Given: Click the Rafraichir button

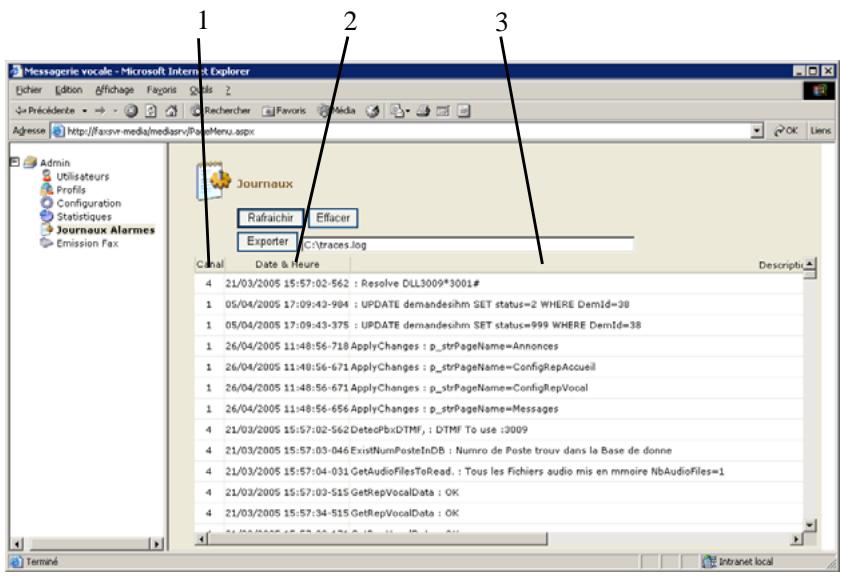Looking at the screenshot, I should (270, 218).
